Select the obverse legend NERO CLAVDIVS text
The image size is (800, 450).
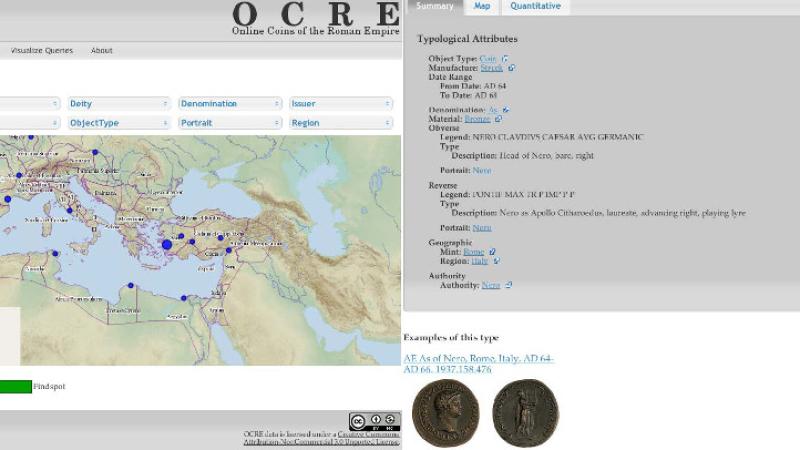coord(558,137)
